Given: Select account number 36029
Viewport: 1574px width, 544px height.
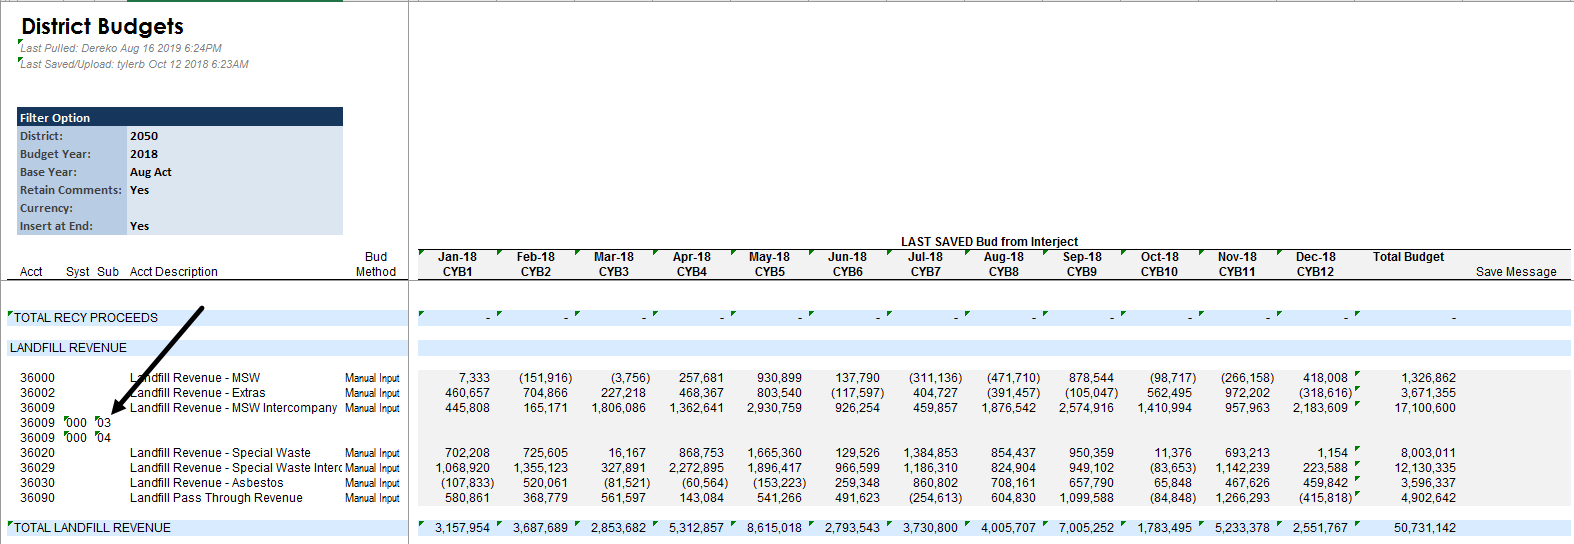Looking at the screenshot, I should click(37, 468).
